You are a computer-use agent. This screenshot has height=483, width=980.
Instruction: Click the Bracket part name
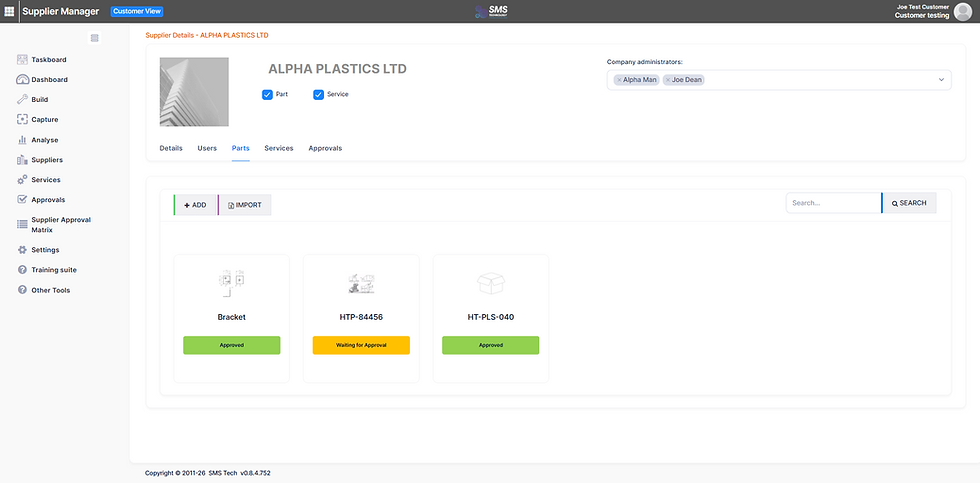click(231, 317)
